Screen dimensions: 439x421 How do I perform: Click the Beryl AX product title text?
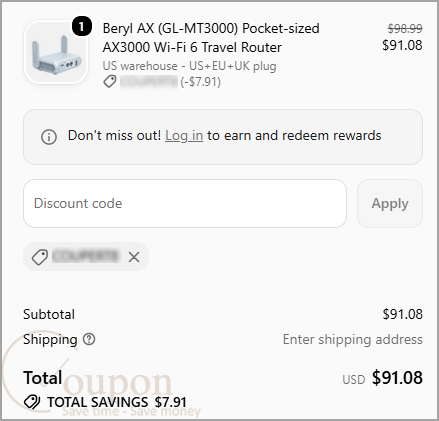[x=211, y=38]
